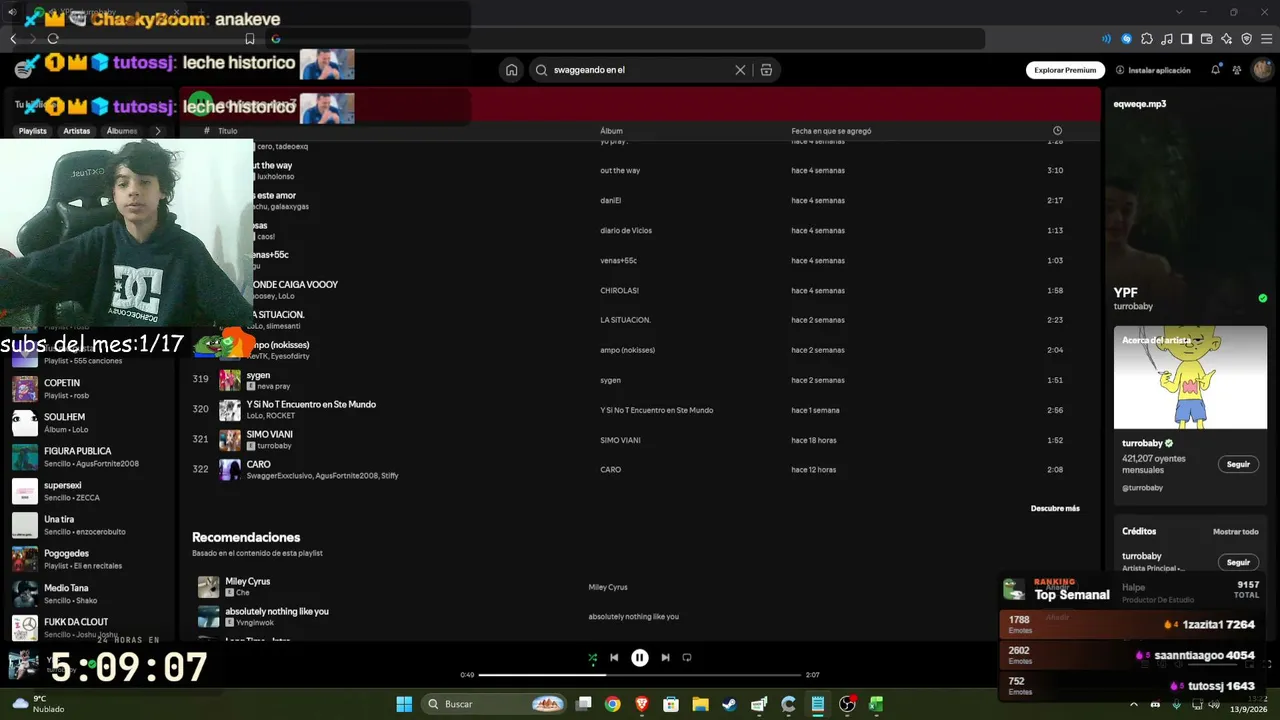Click the 'Descubre más' link
This screenshot has height=720, width=1280.
(1055, 509)
